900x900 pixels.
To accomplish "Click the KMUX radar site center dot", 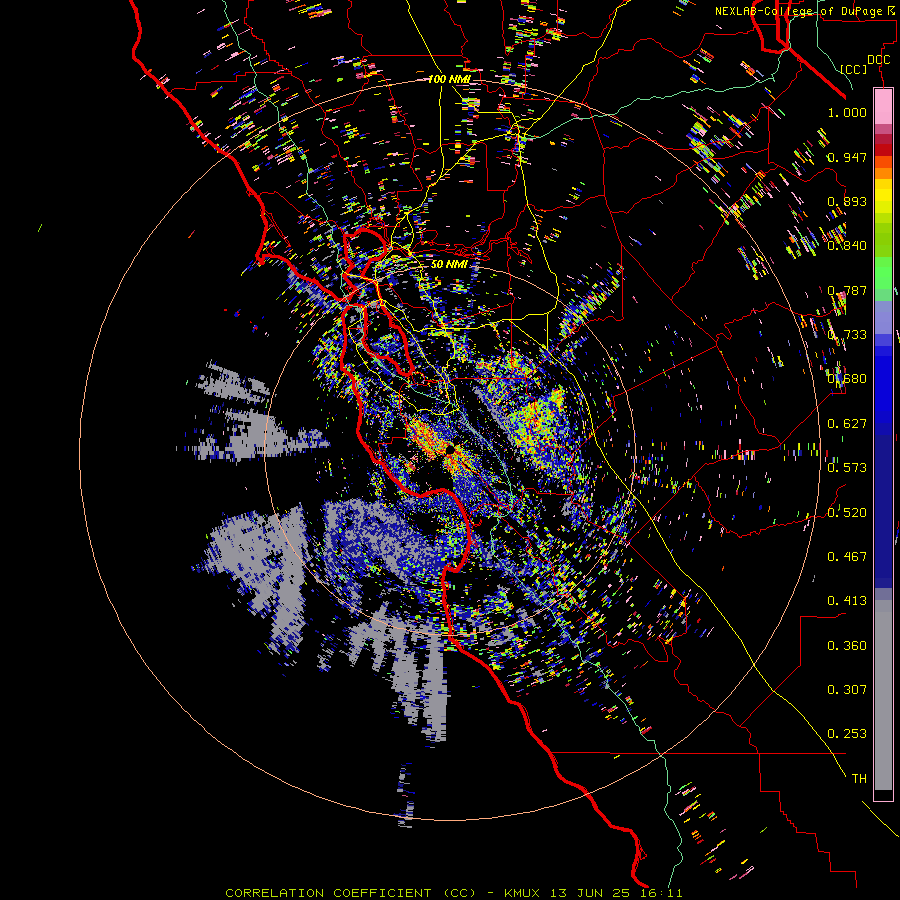I will tap(450, 449).
